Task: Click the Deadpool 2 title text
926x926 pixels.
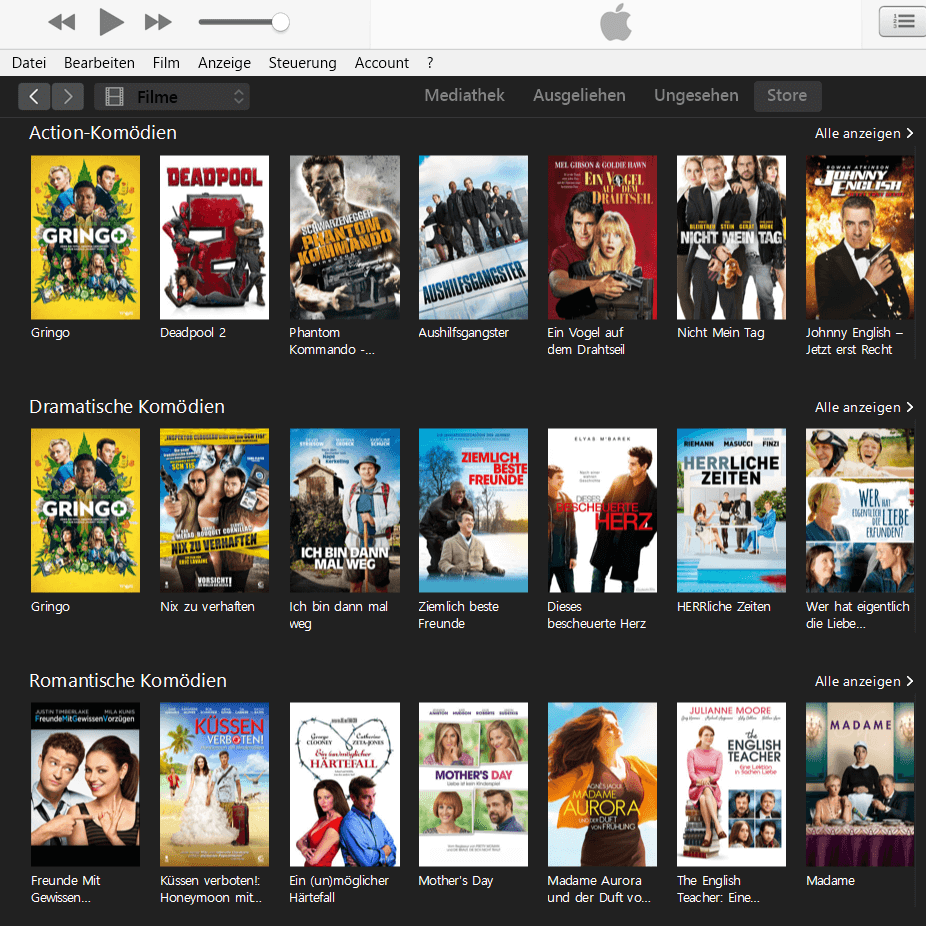Action: tap(193, 333)
